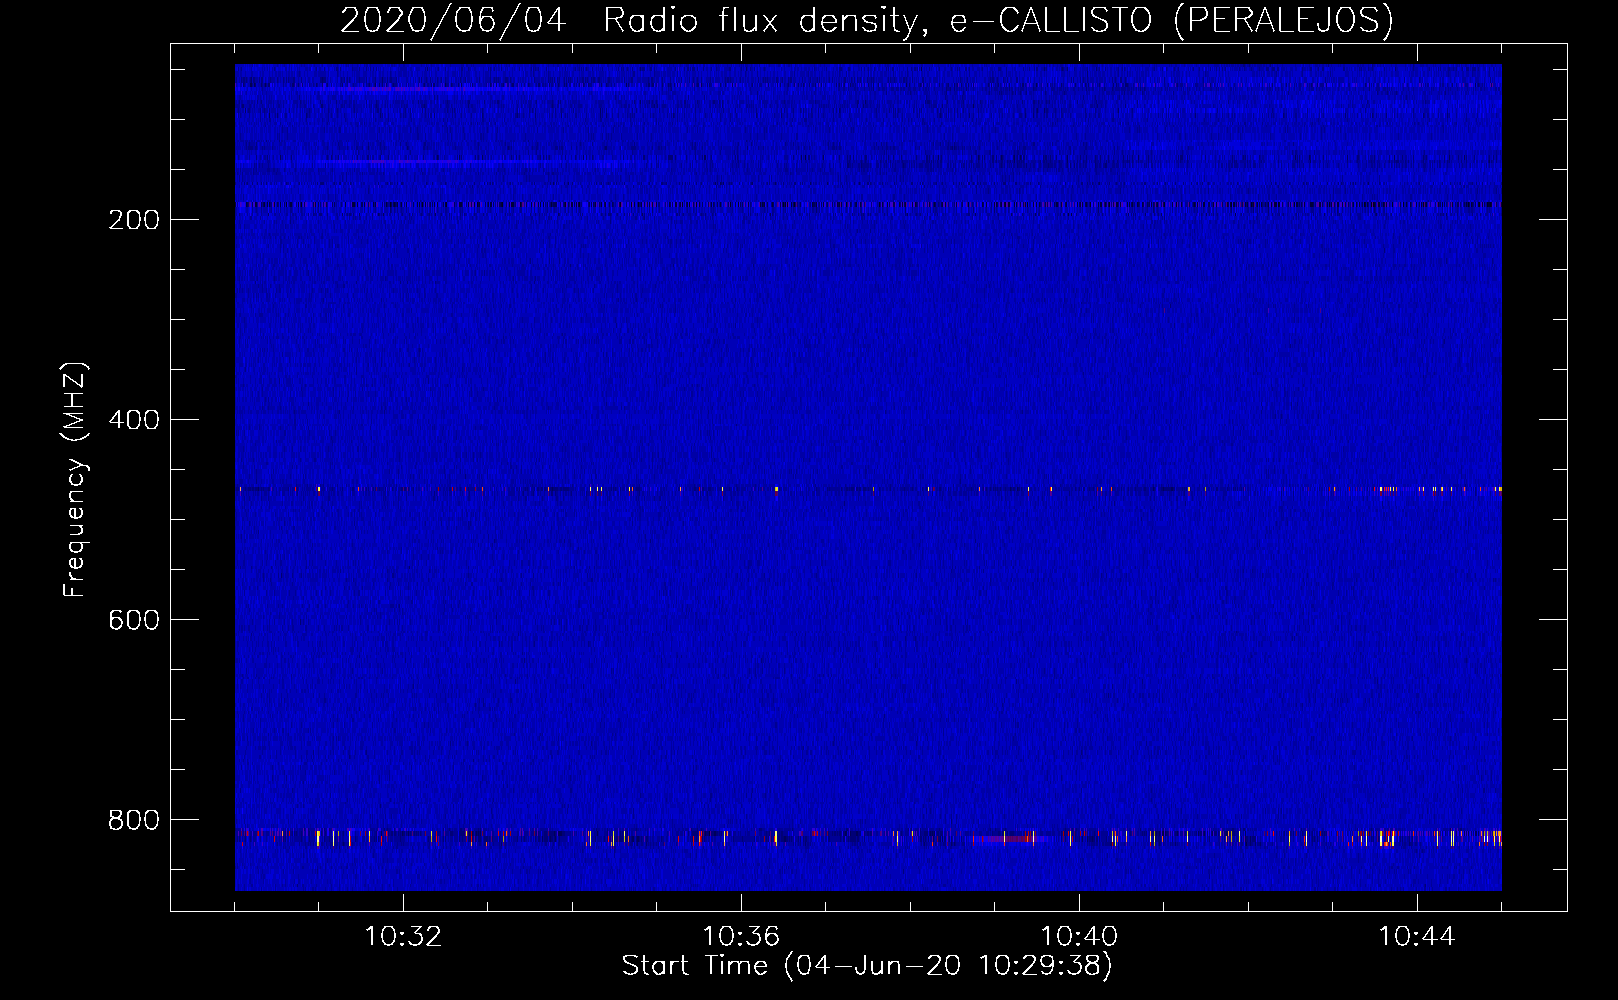Click the e-CALLISTO text in the title
This screenshot has width=1618, height=1000.
pos(1050,20)
